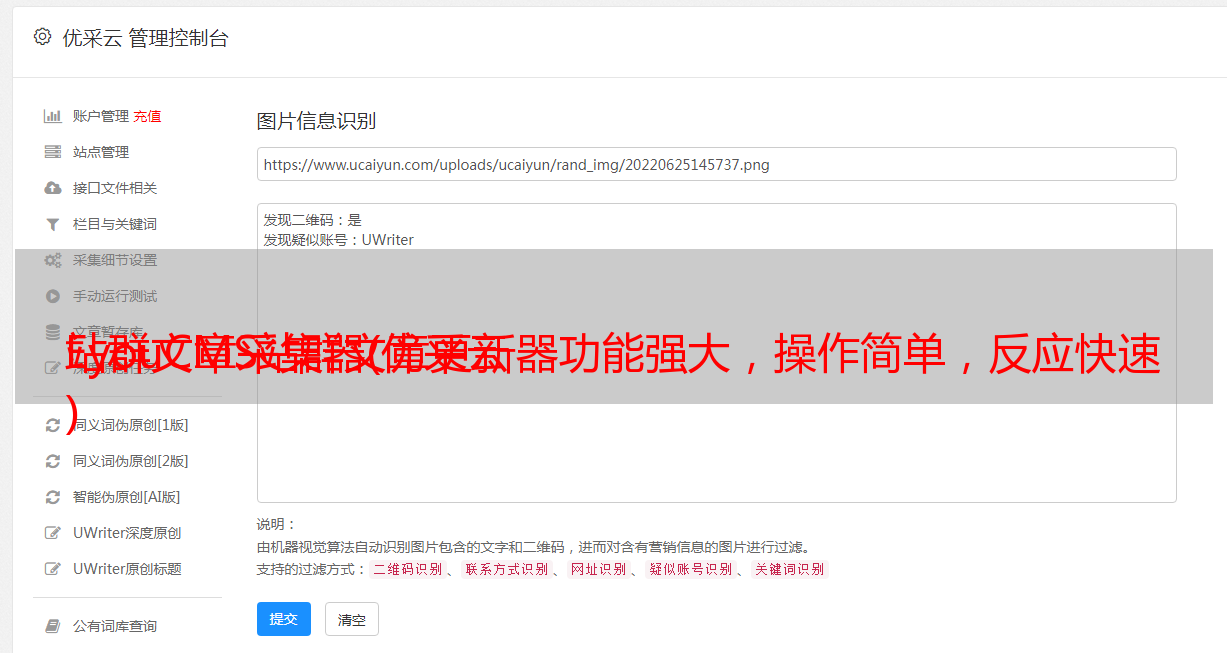The image size is (1227, 653).
Task: Click the 疑似账号识别 tag
Action: point(690,569)
